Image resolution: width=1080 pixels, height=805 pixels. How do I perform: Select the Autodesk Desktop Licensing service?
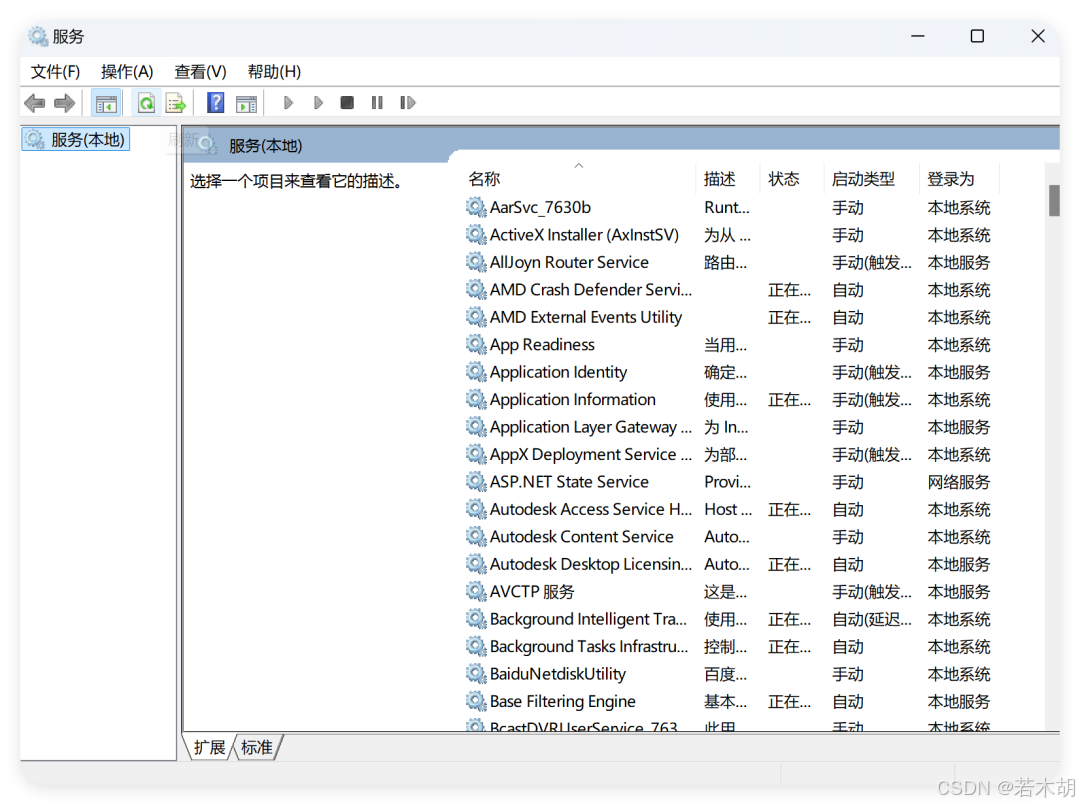point(591,564)
